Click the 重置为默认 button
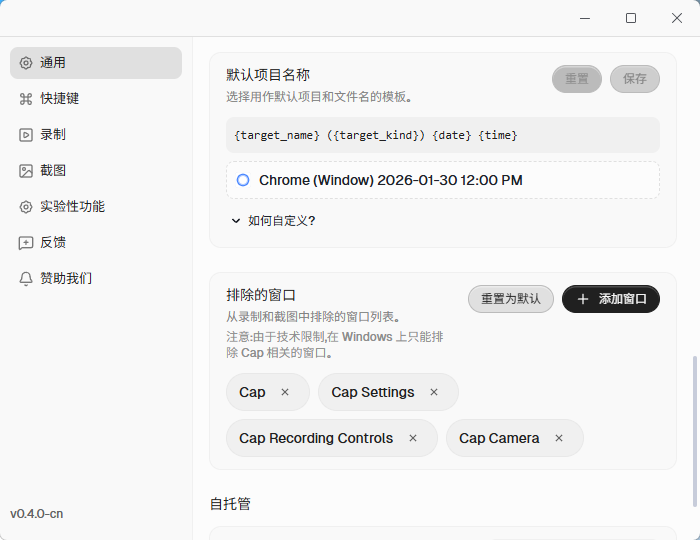 510,299
